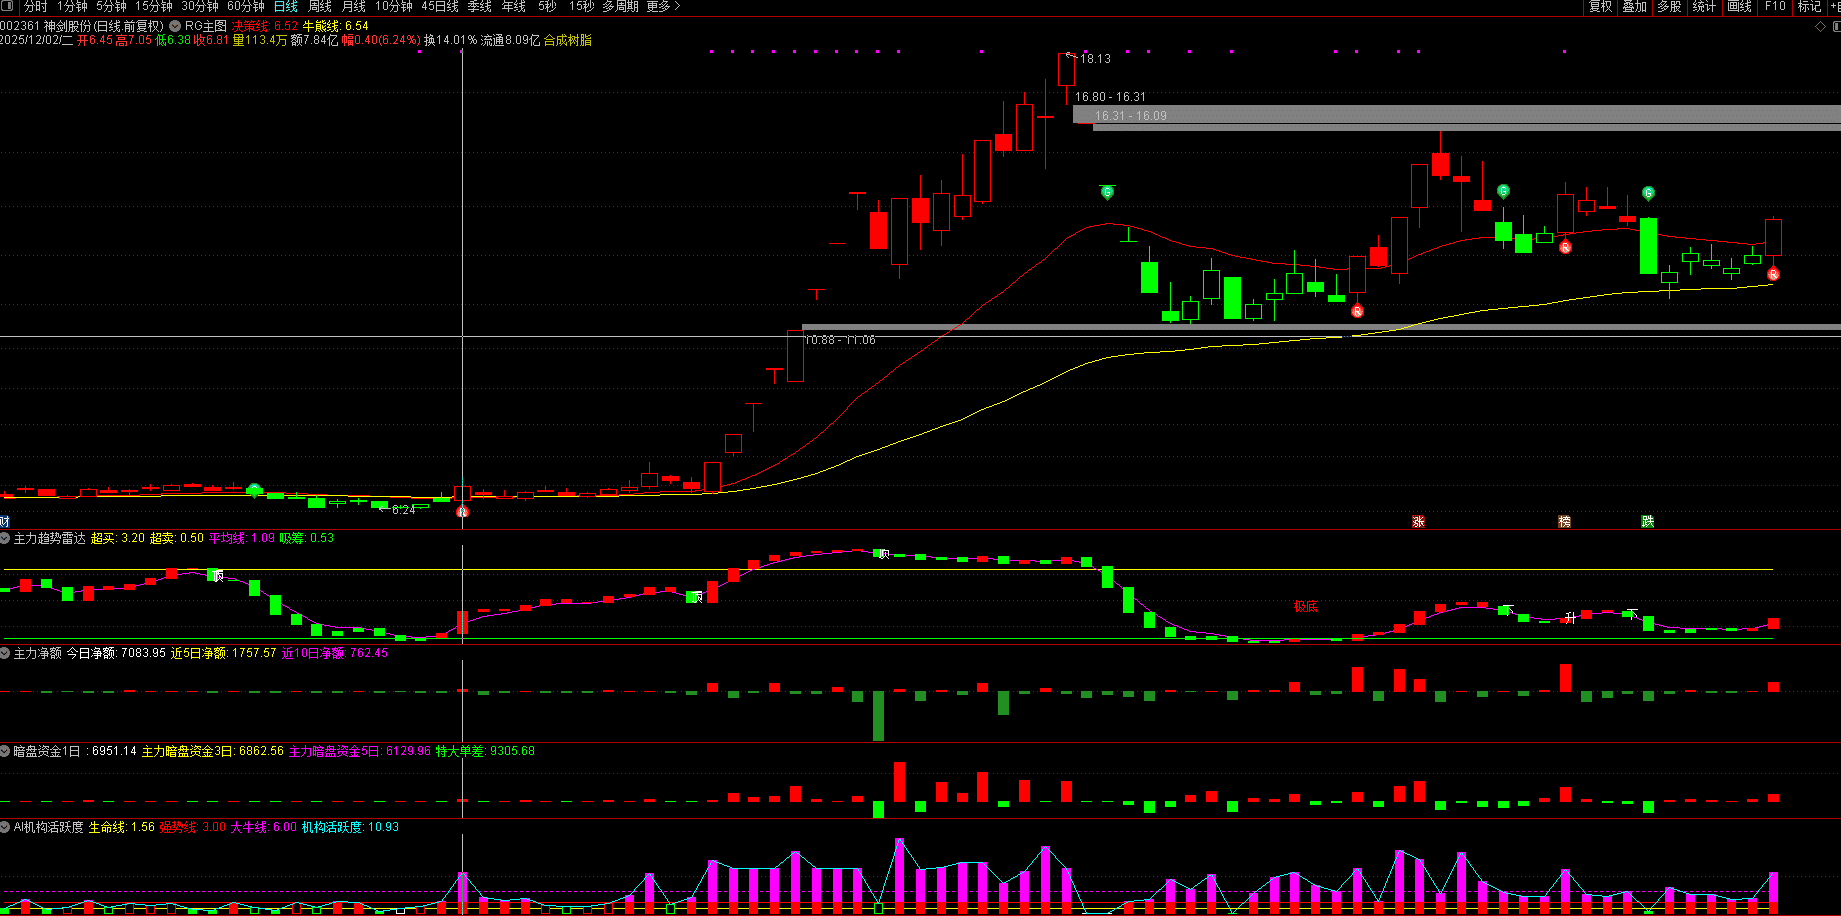Click the 统计 statistics button
Screen dimensions: 1841x916
(1704, 7)
